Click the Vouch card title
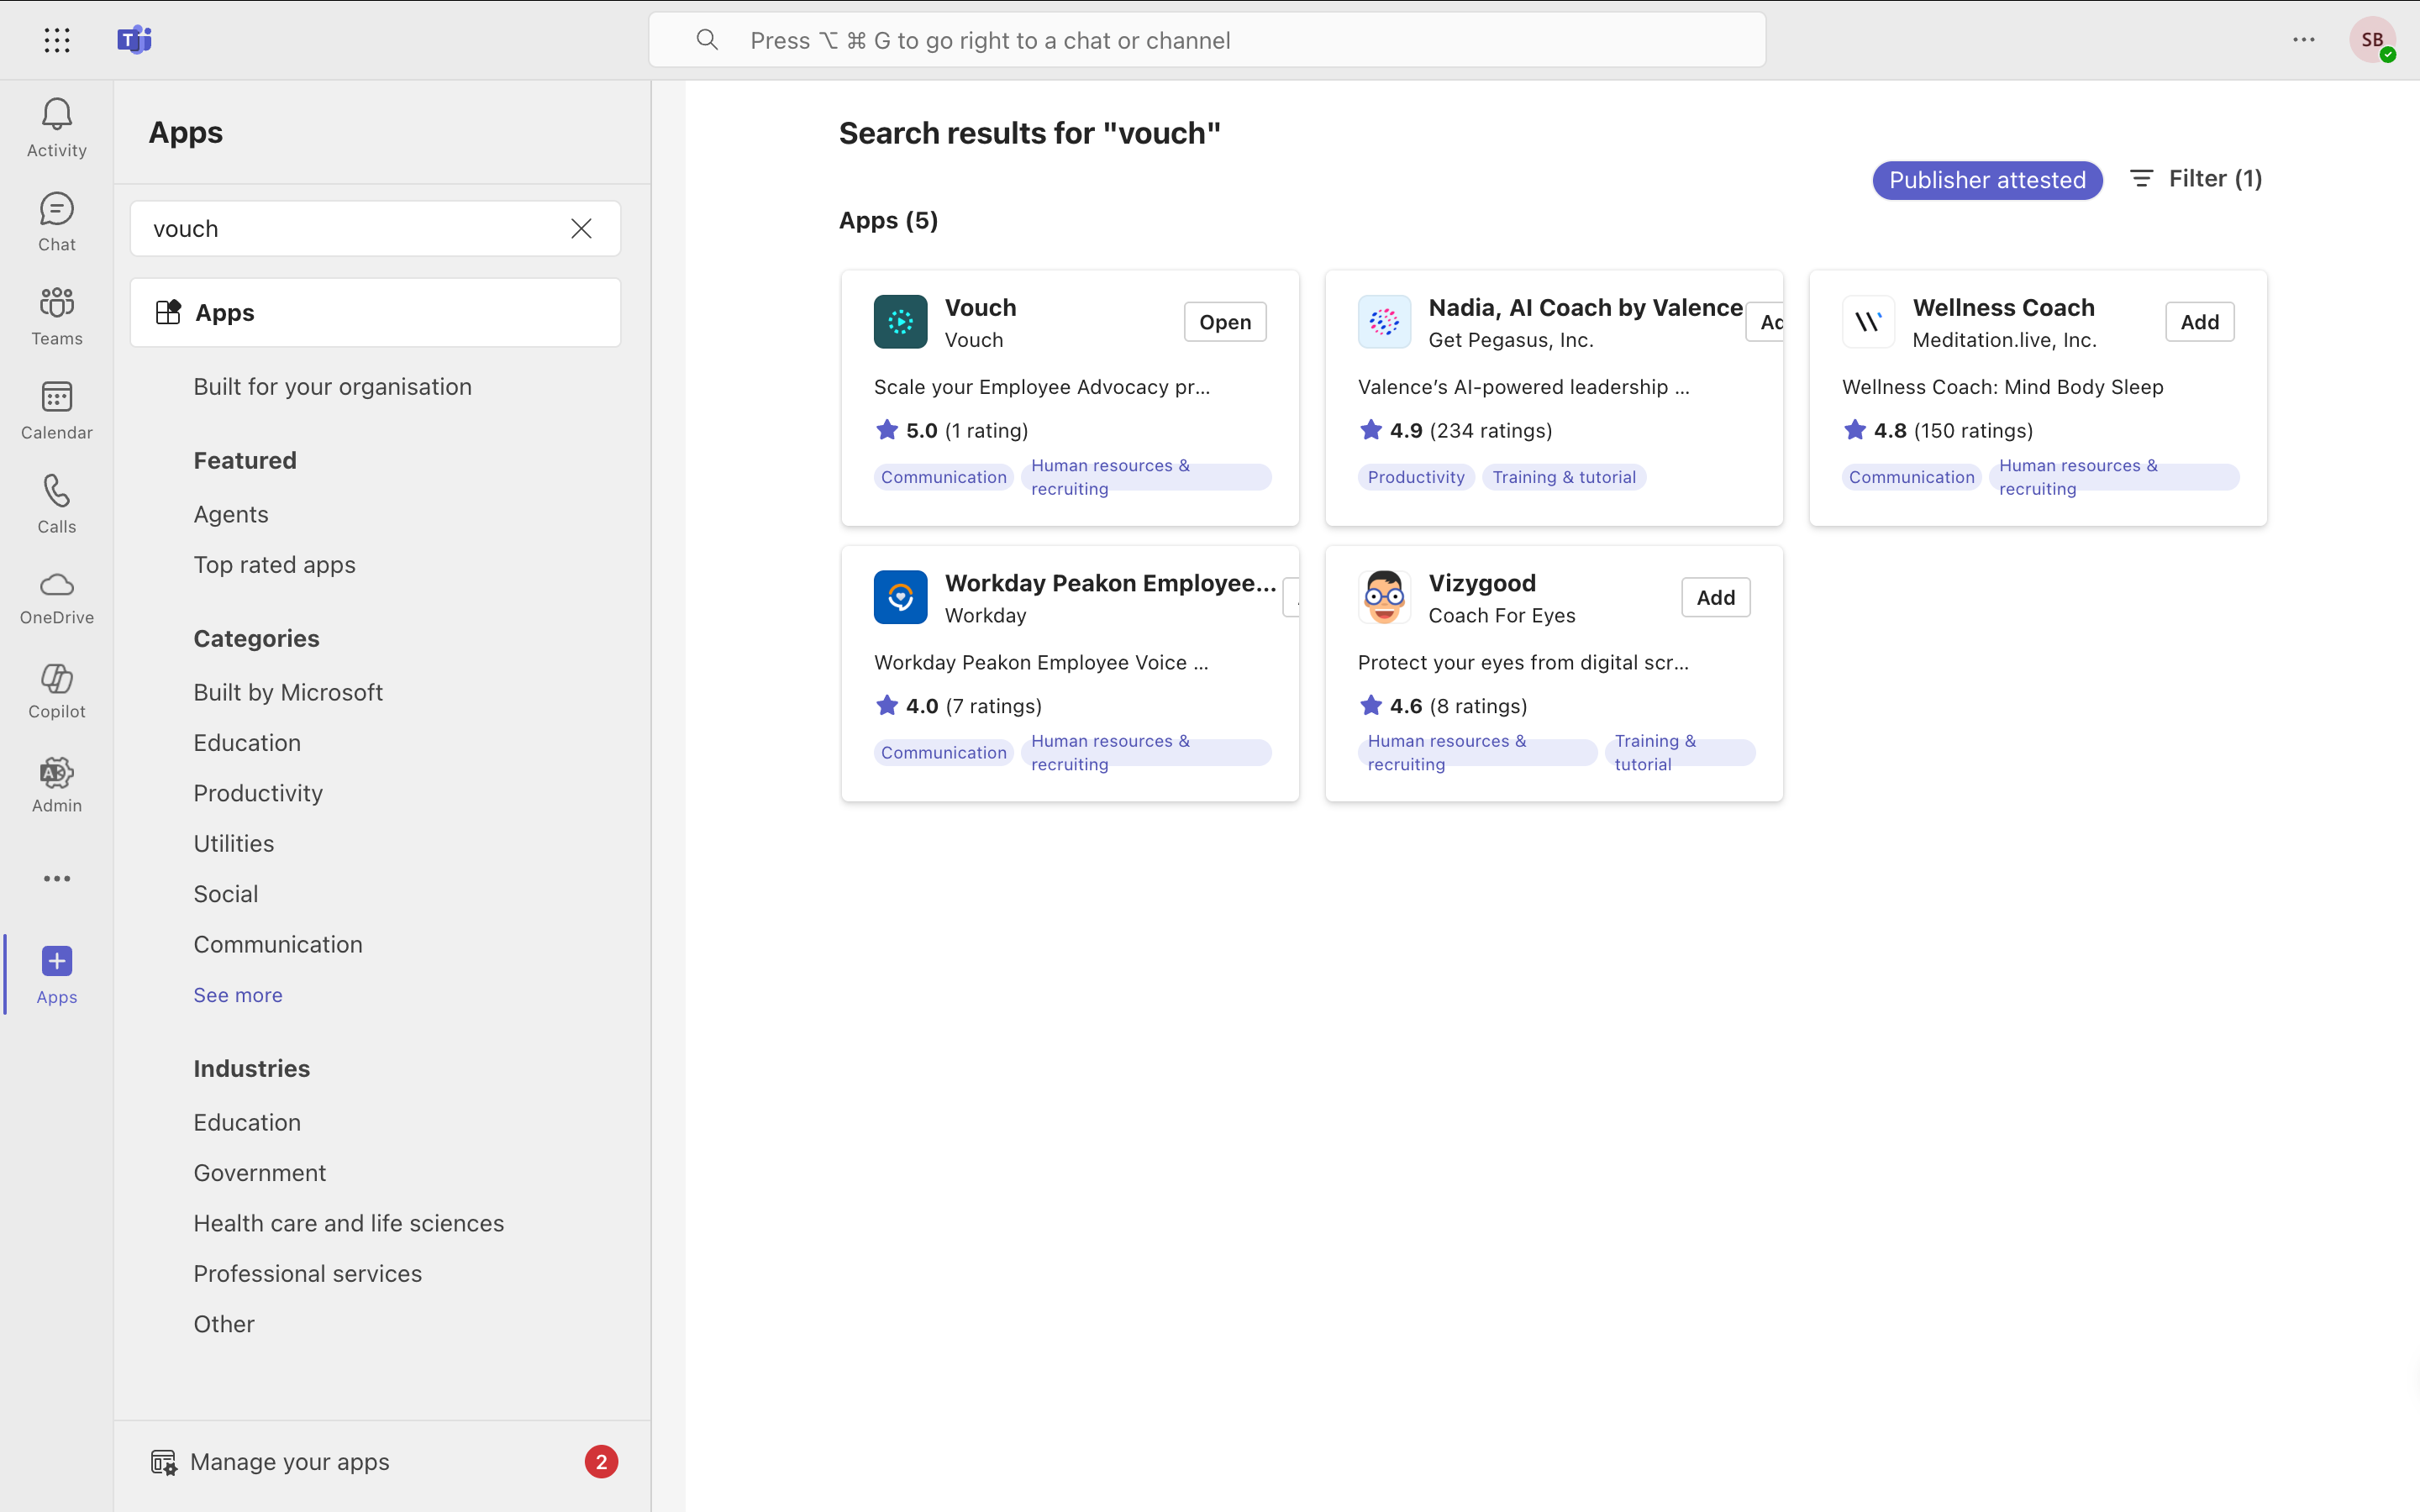 pyautogui.click(x=980, y=308)
